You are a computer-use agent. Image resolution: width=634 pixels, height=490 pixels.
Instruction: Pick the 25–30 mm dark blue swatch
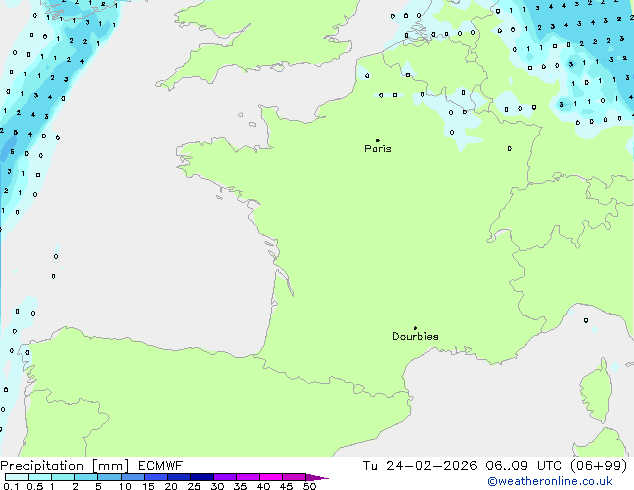201,477
